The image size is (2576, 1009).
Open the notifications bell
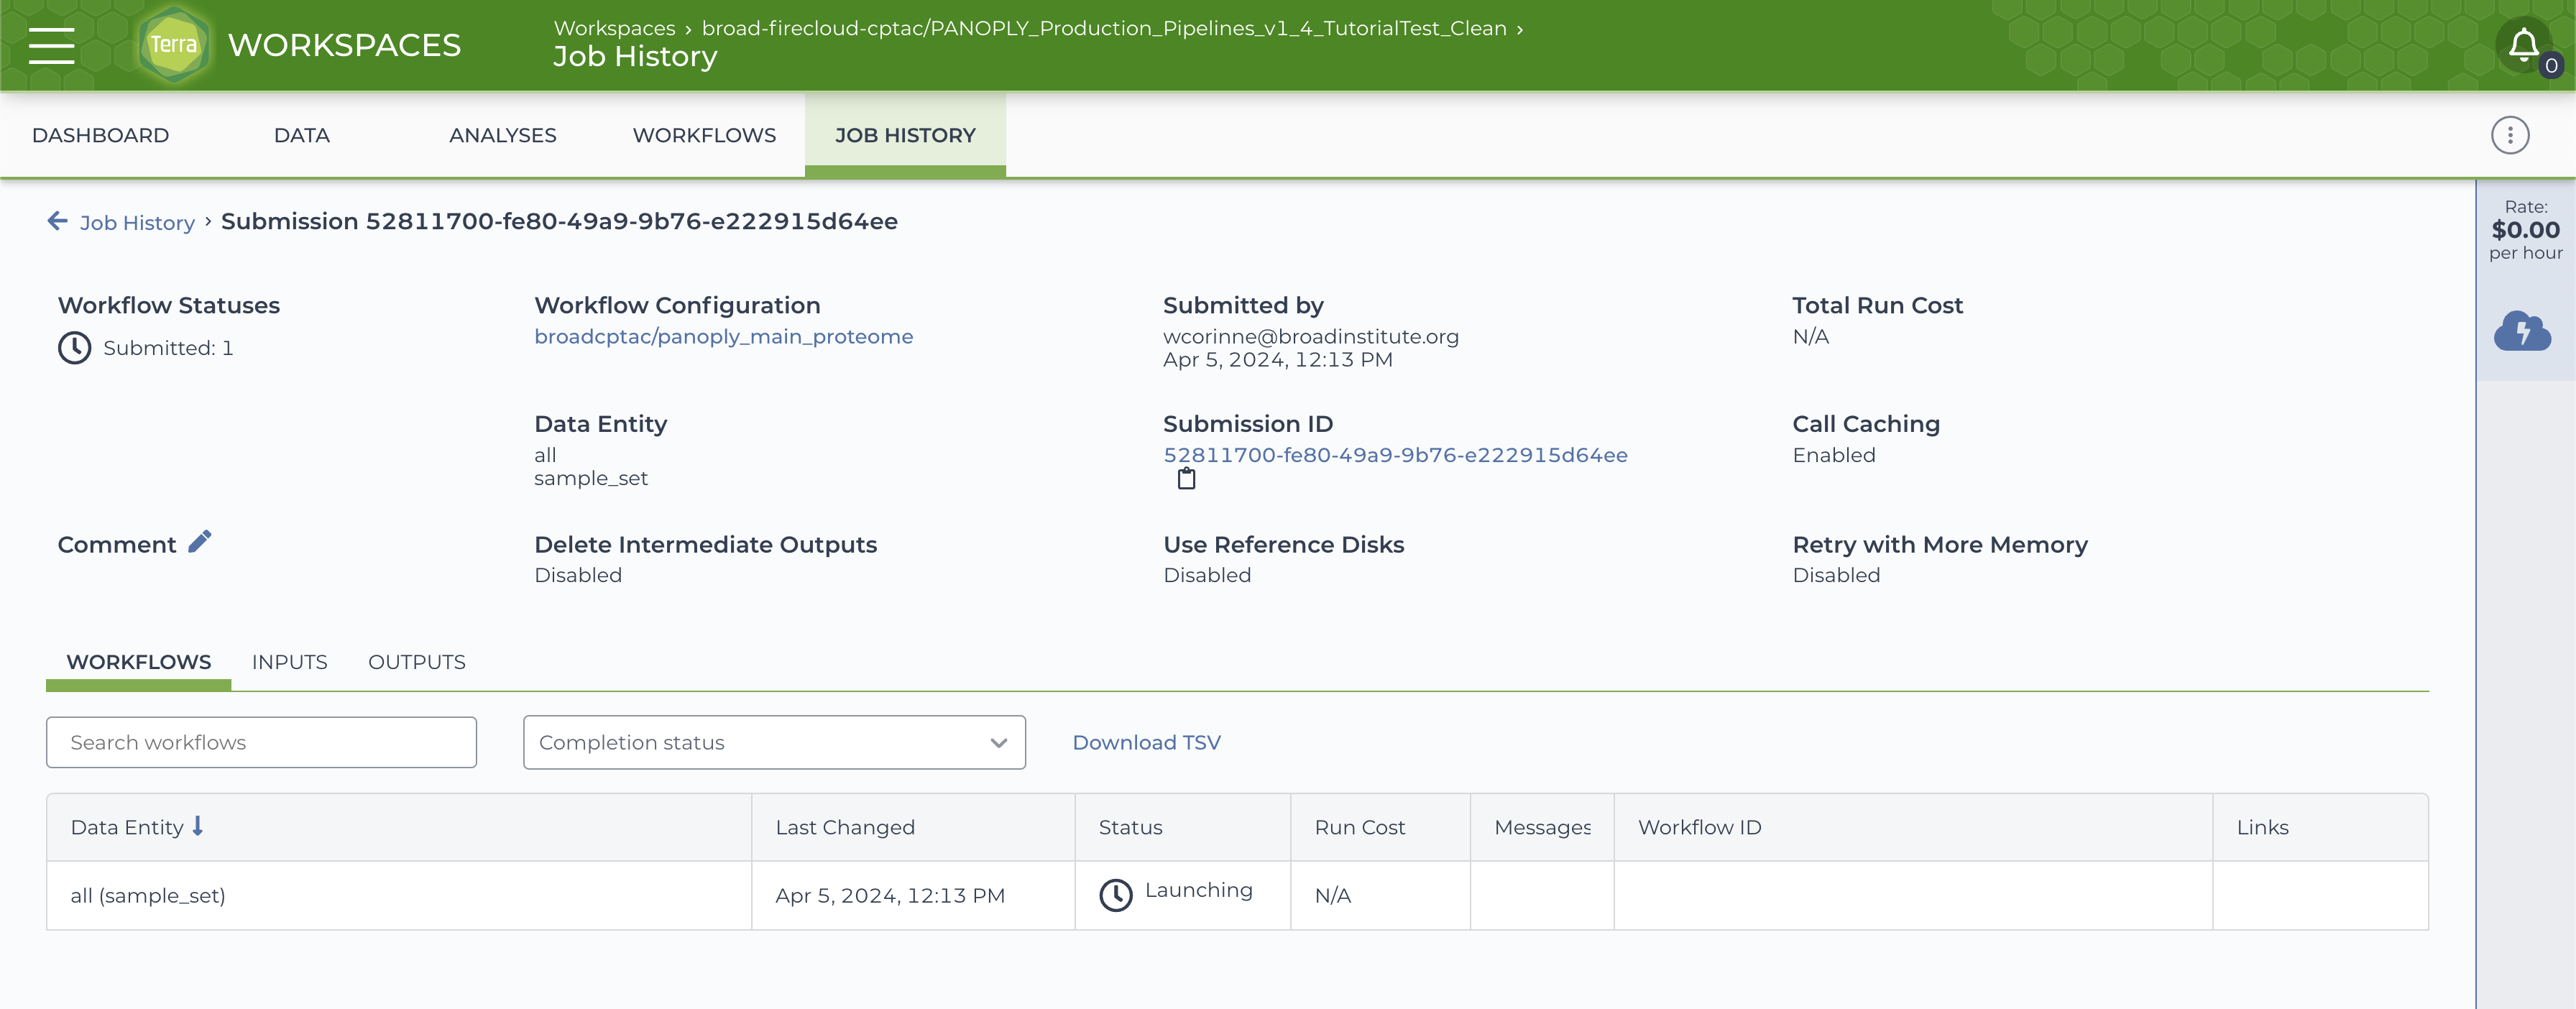click(x=2523, y=45)
